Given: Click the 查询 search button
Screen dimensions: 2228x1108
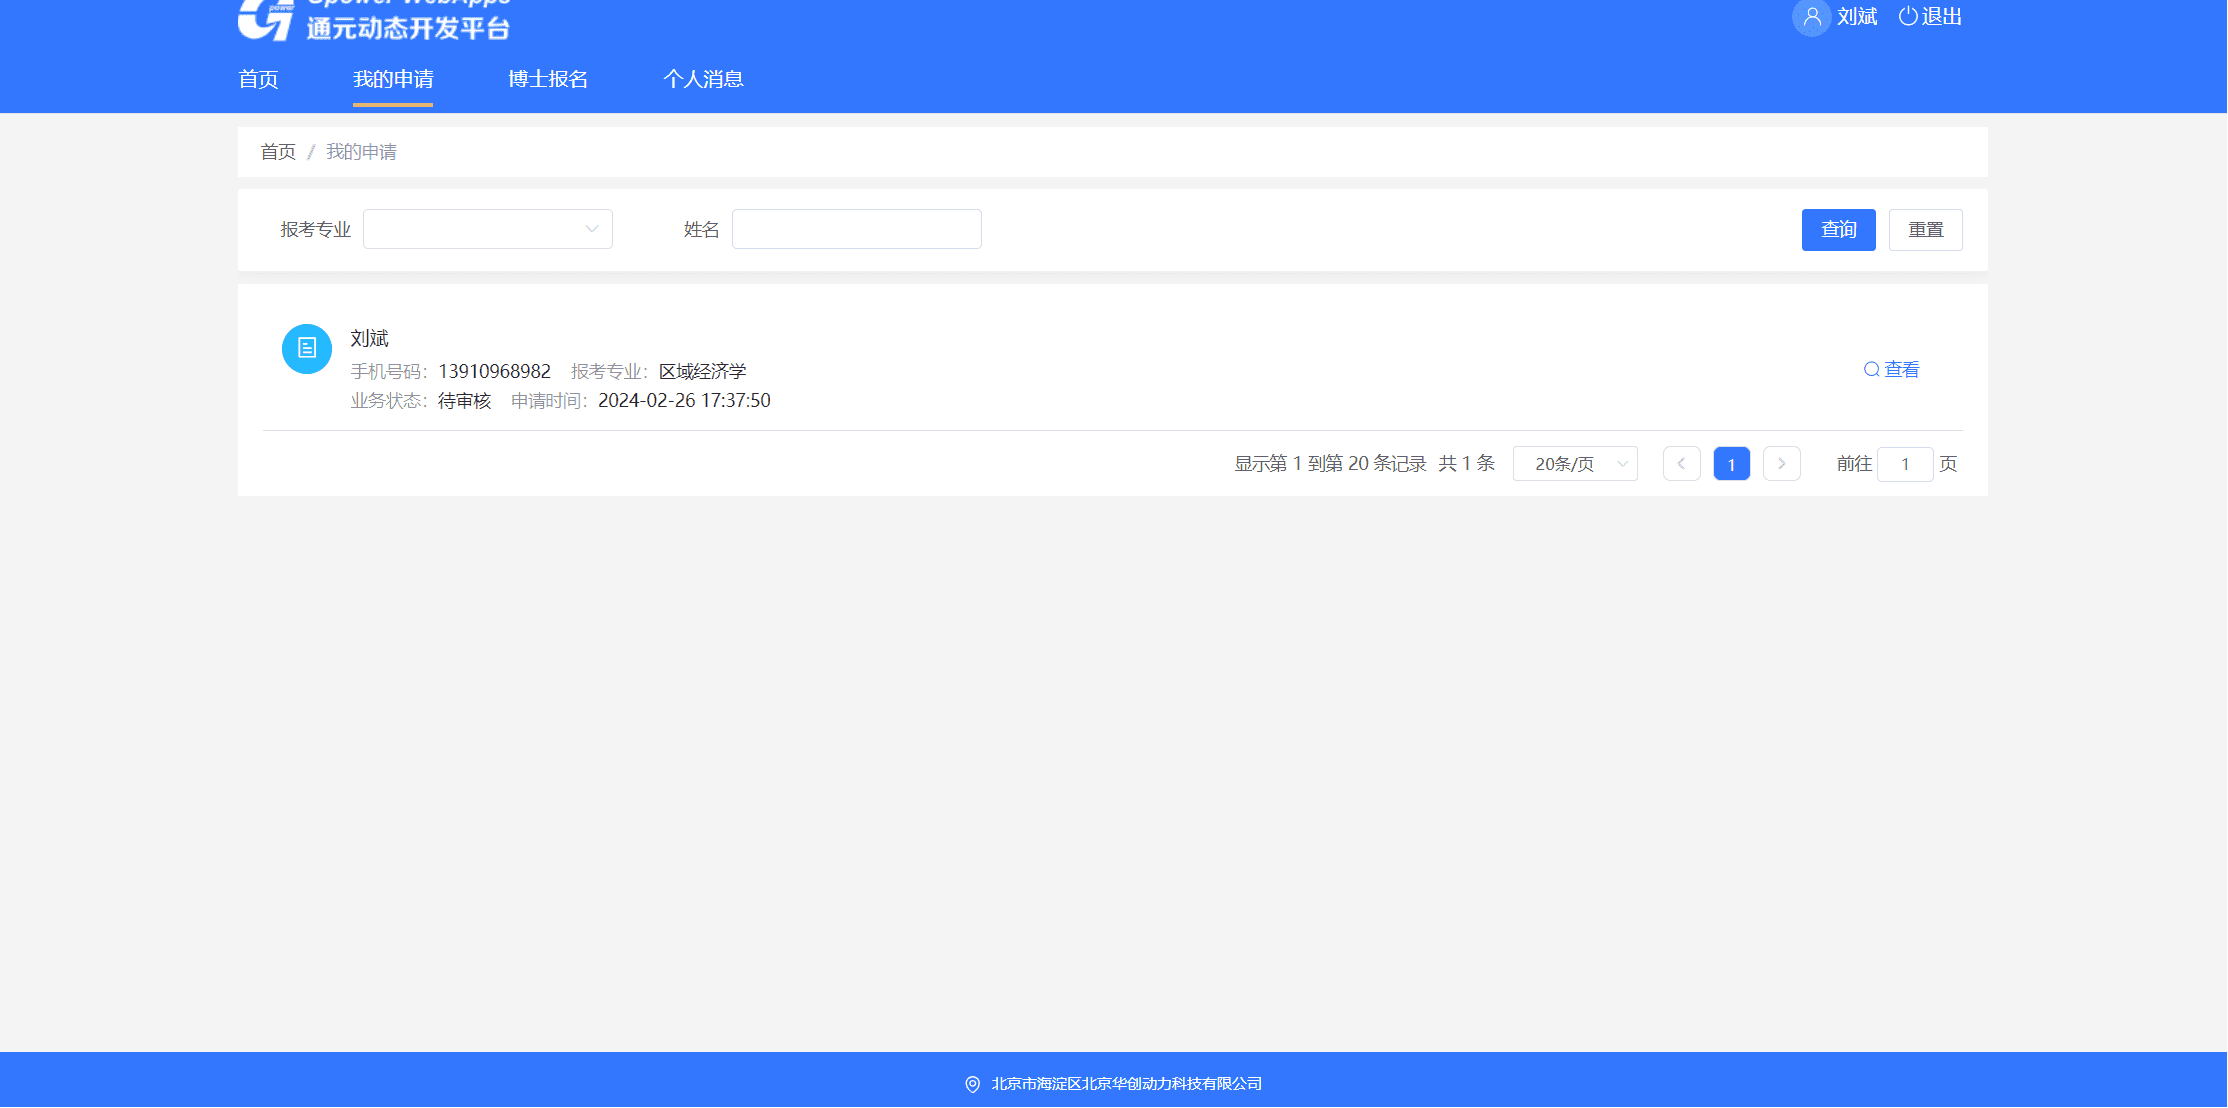Looking at the screenshot, I should [x=1838, y=229].
